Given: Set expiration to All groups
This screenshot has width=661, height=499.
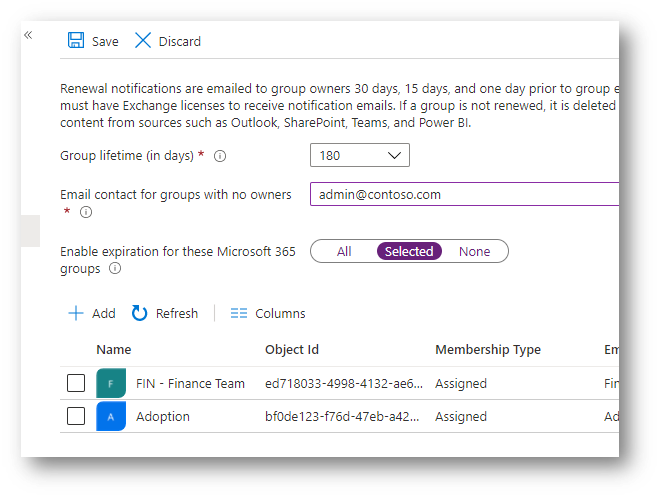Looking at the screenshot, I should coord(344,252).
